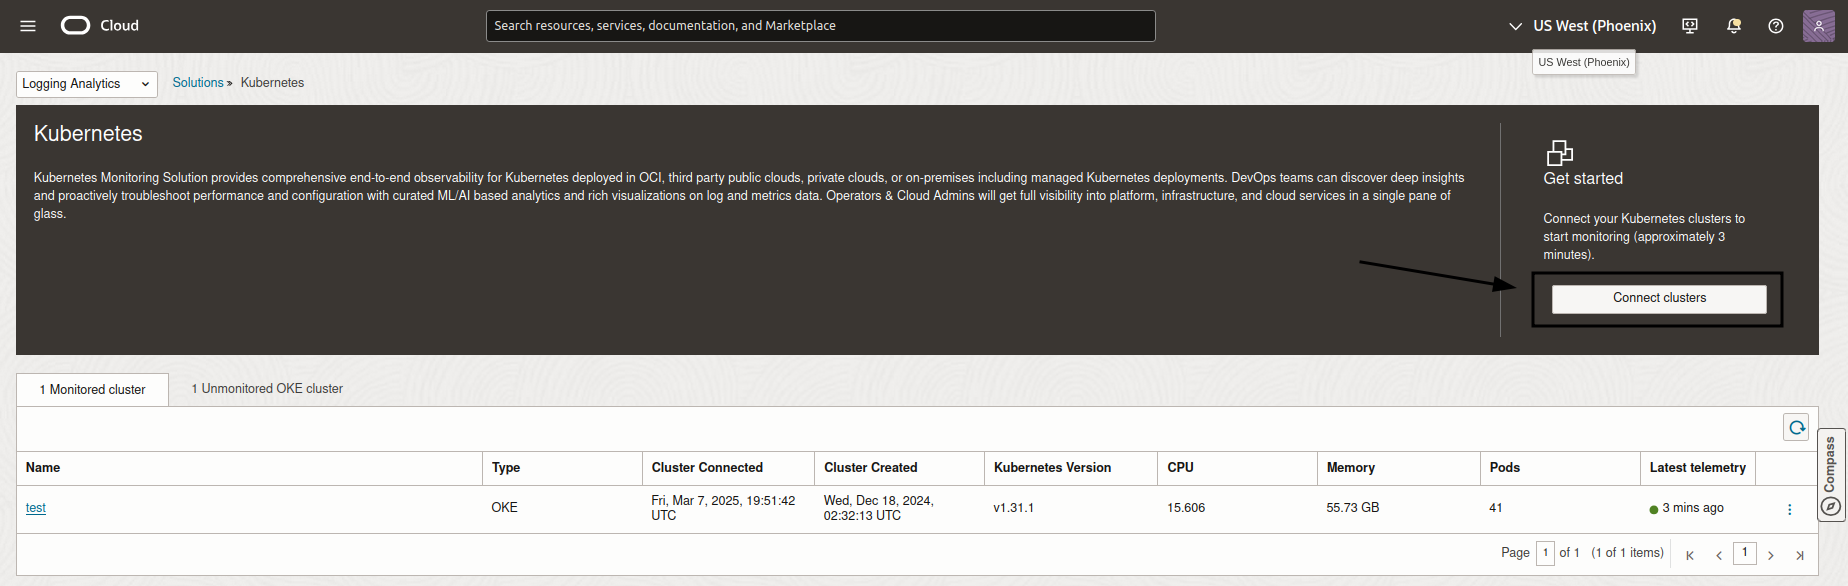Open the Cloud Shell developer tools icon
Screen dimensions: 1848x586
1690,26
